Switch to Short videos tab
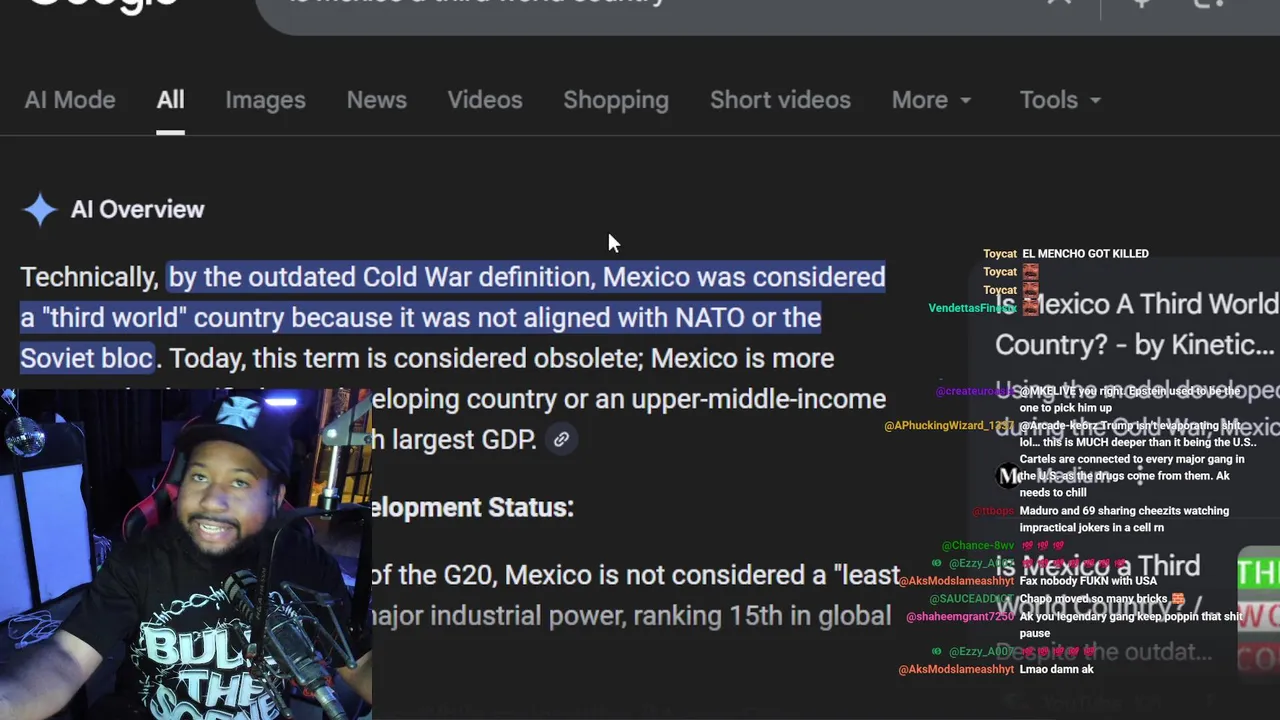The height and width of the screenshot is (720, 1280). pos(780,100)
